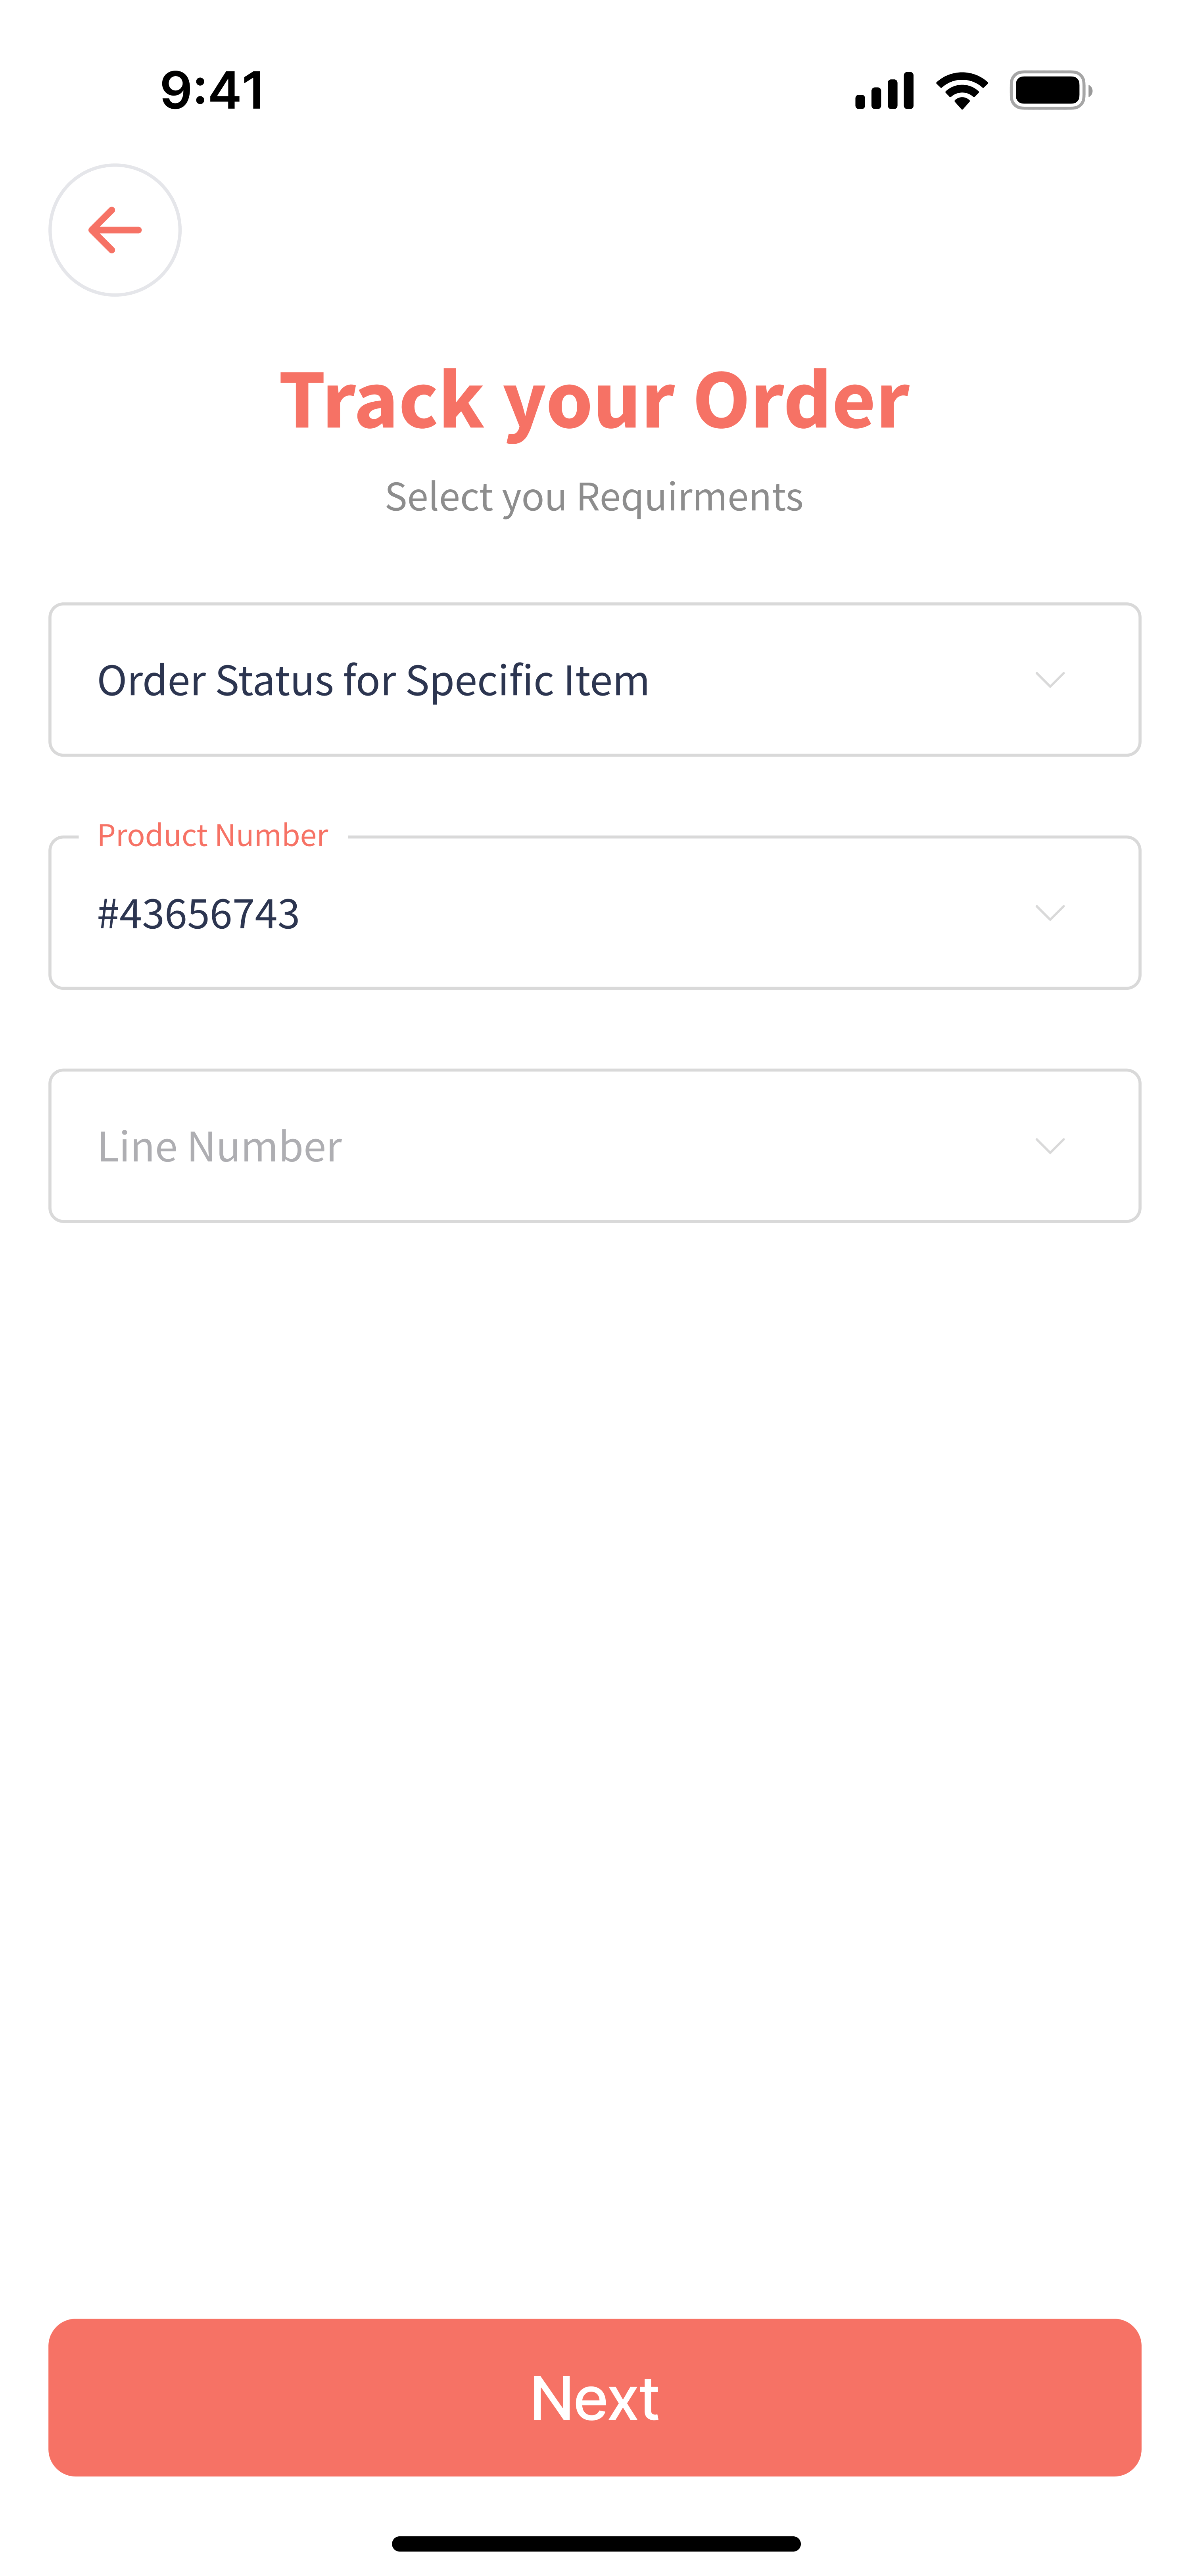Image resolution: width=1190 pixels, height=2576 pixels.
Task: Tap the word Order in the title
Action: pyautogui.click(x=801, y=400)
